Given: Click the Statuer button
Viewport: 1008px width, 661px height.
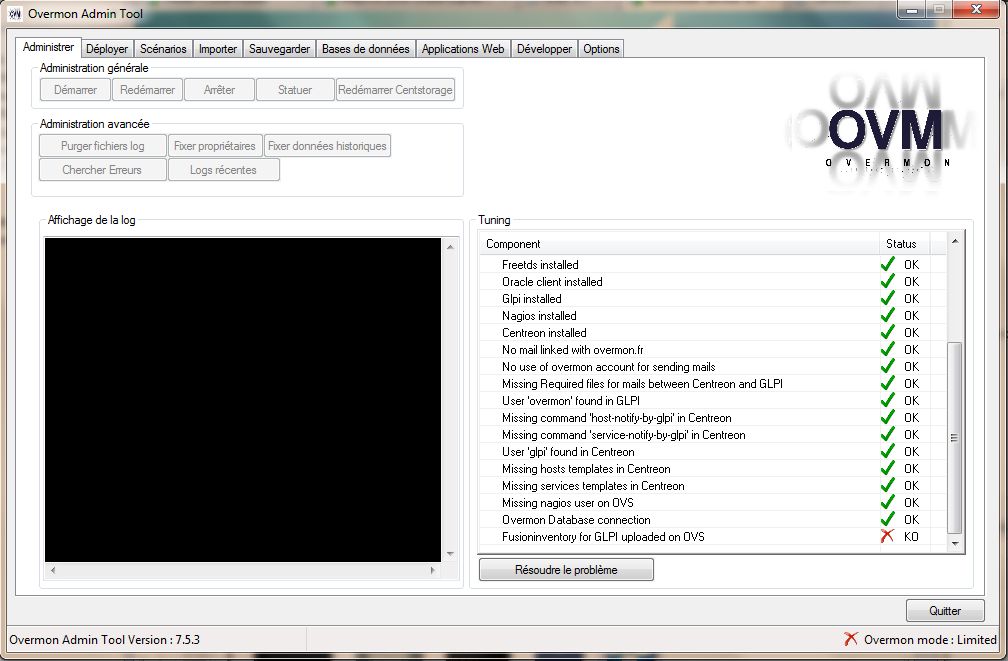Looking at the screenshot, I should click(295, 90).
